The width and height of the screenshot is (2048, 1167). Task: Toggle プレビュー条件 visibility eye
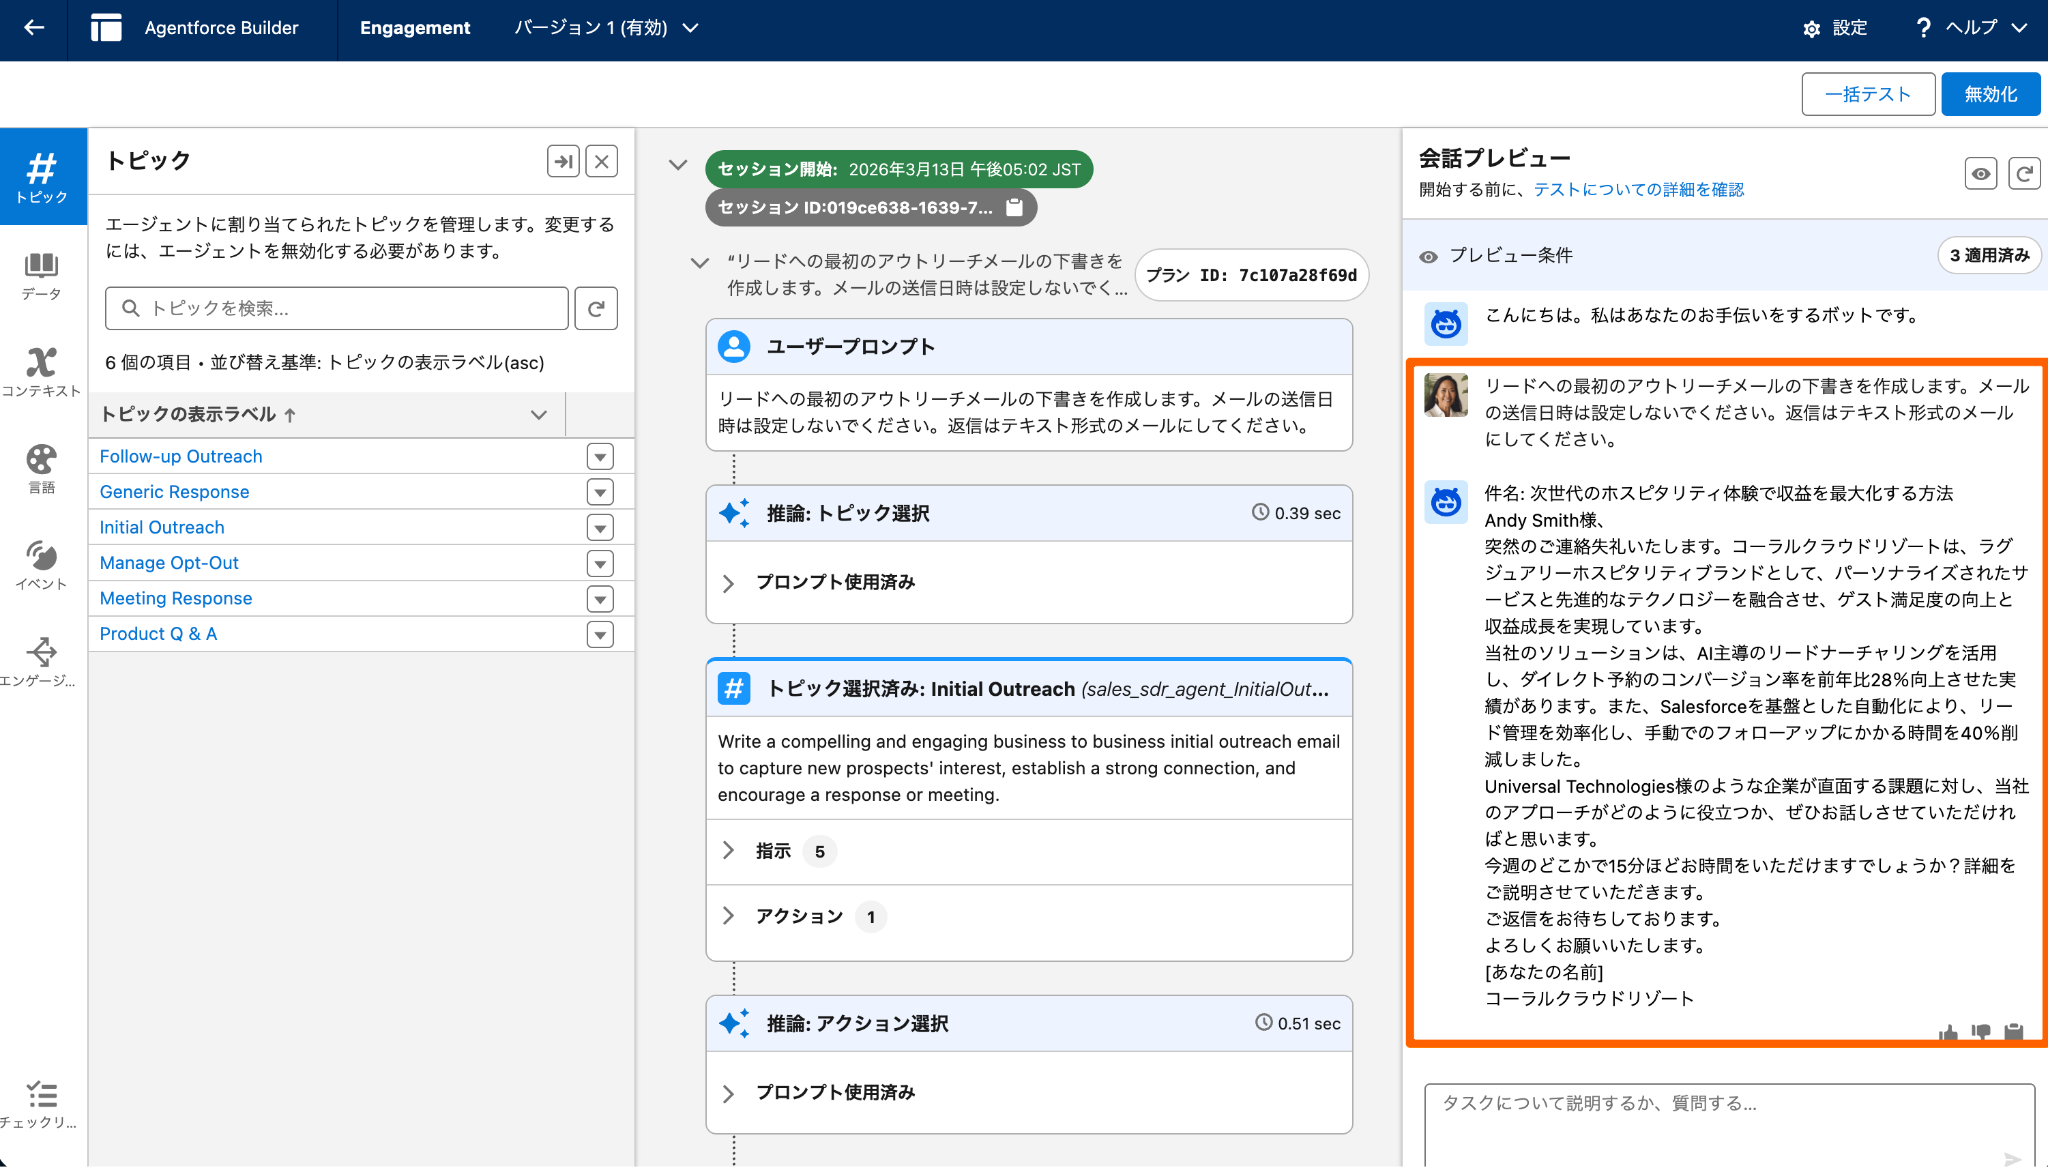click(x=1429, y=256)
